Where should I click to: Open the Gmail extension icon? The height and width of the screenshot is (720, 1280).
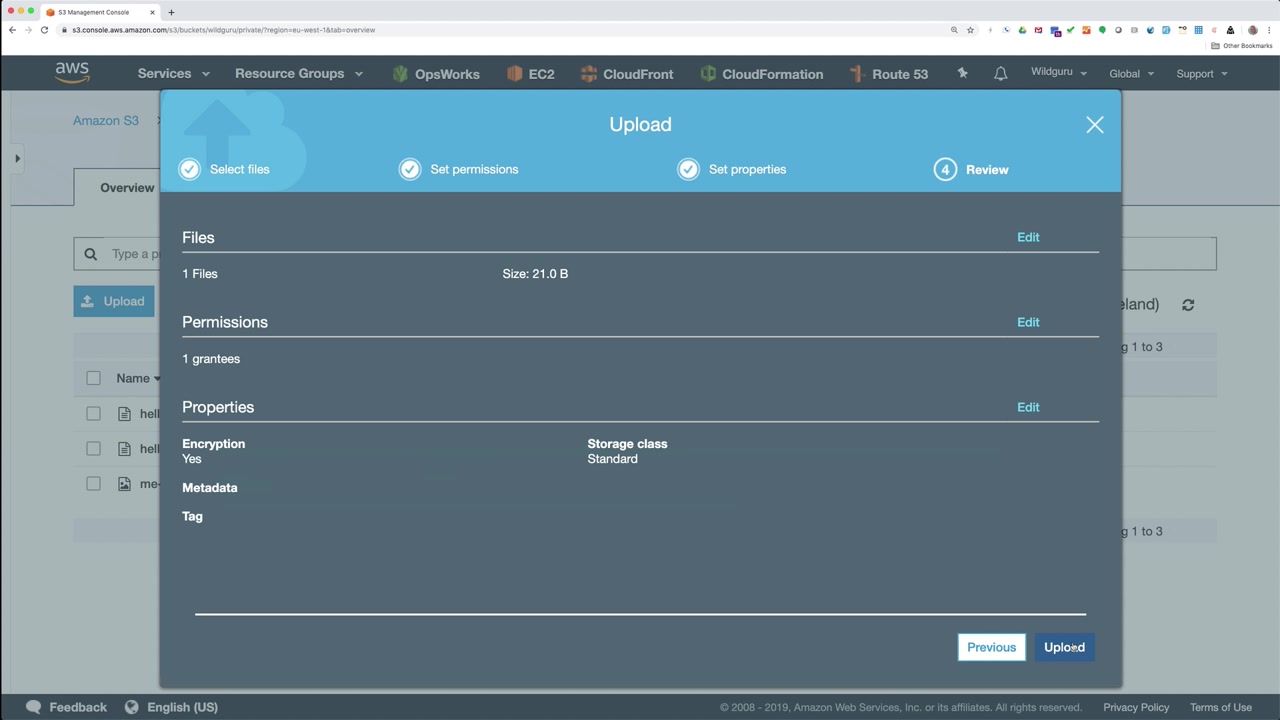pos(1038,30)
